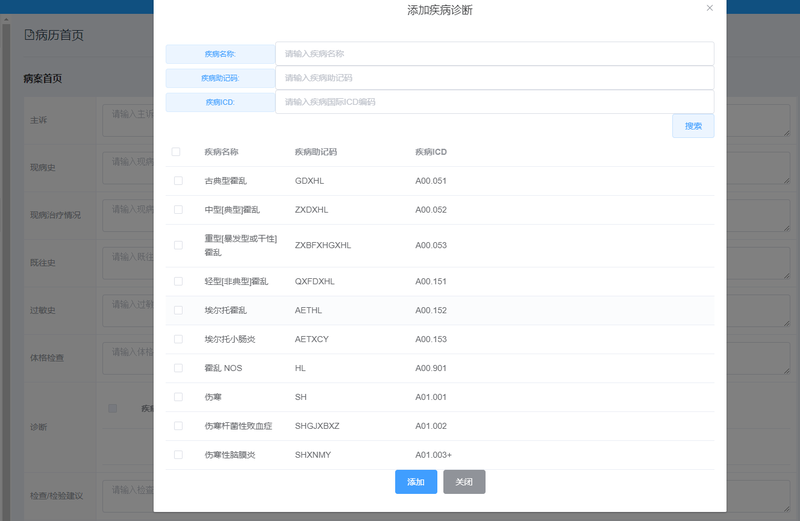
Task: Click the 疾病ICD input field
Action: (x=494, y=102)
